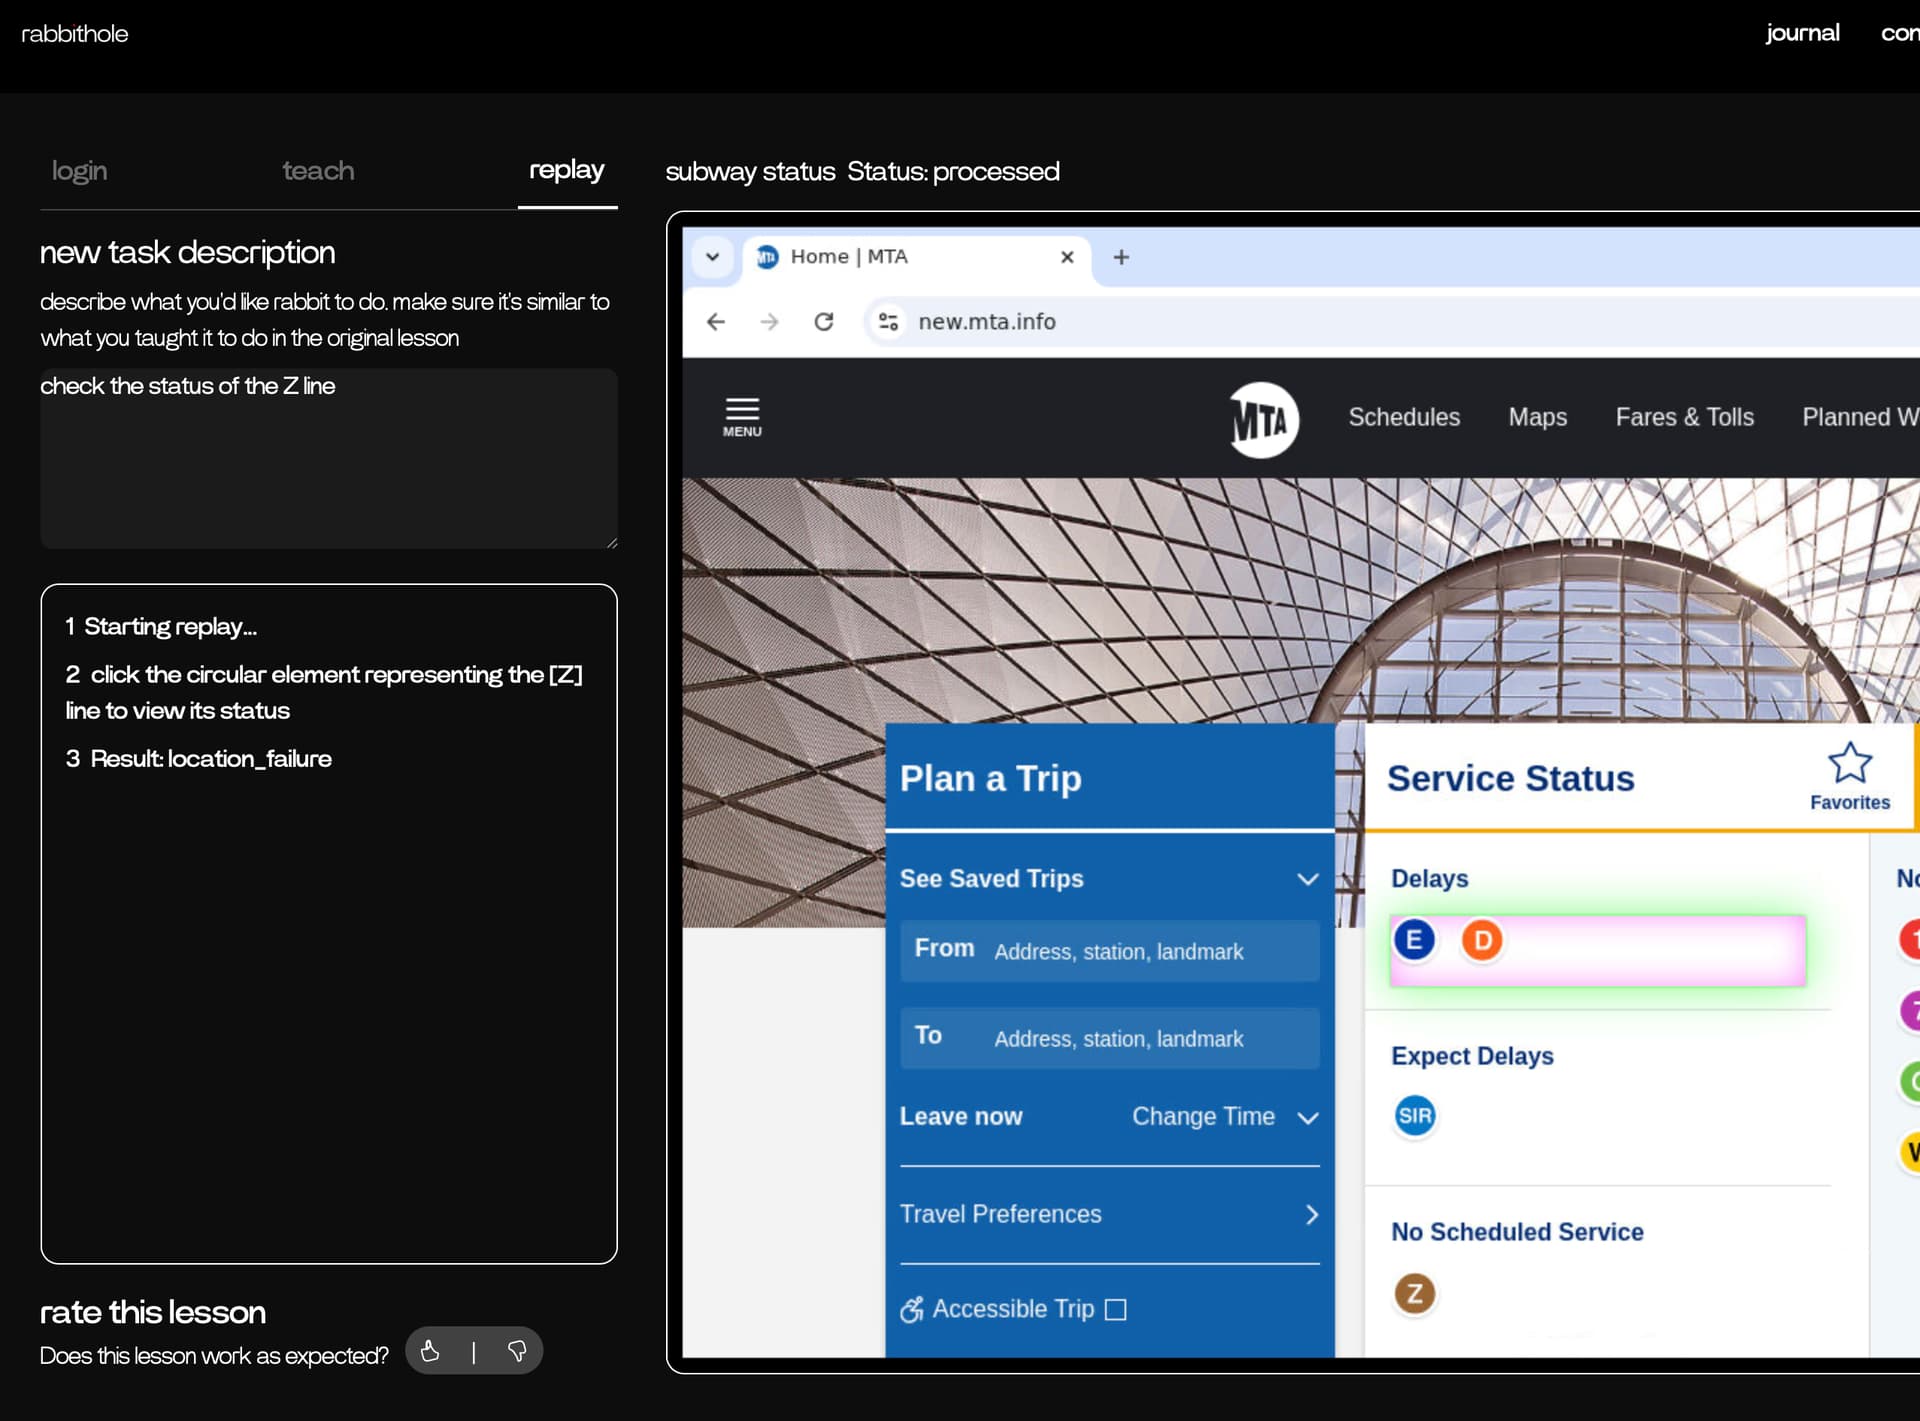
Task: Click the Planned Work item in MTA nav
Action: [1861, 417]
